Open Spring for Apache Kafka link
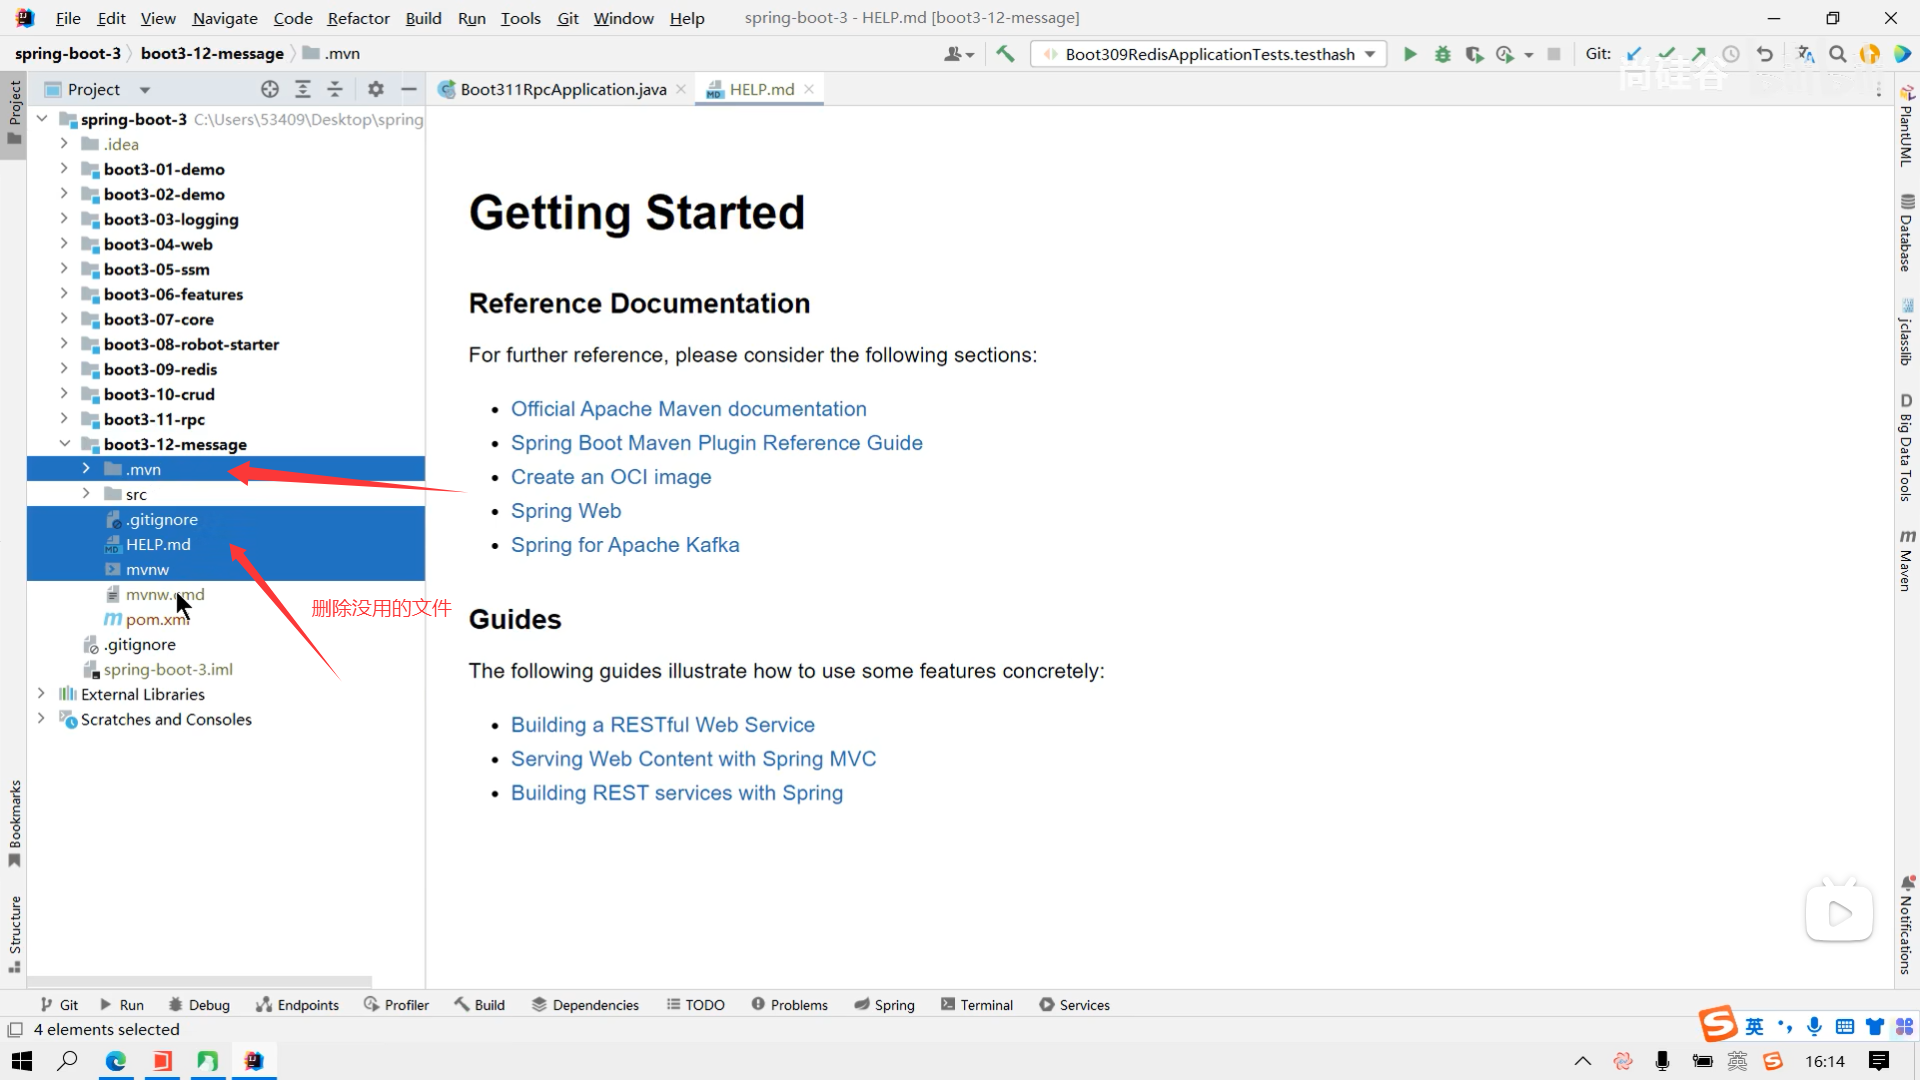Screen dimensions: 1920x1080 point(625,545)
